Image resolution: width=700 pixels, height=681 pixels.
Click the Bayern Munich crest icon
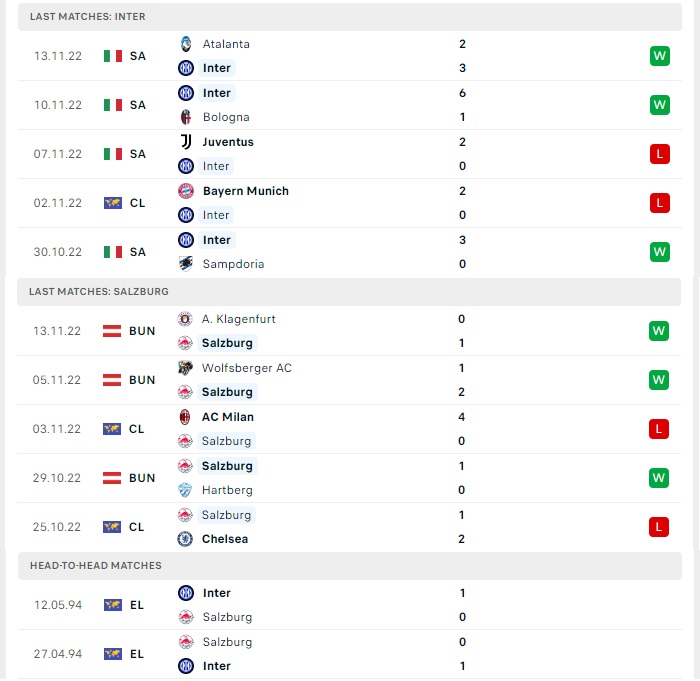click(186, 191)
